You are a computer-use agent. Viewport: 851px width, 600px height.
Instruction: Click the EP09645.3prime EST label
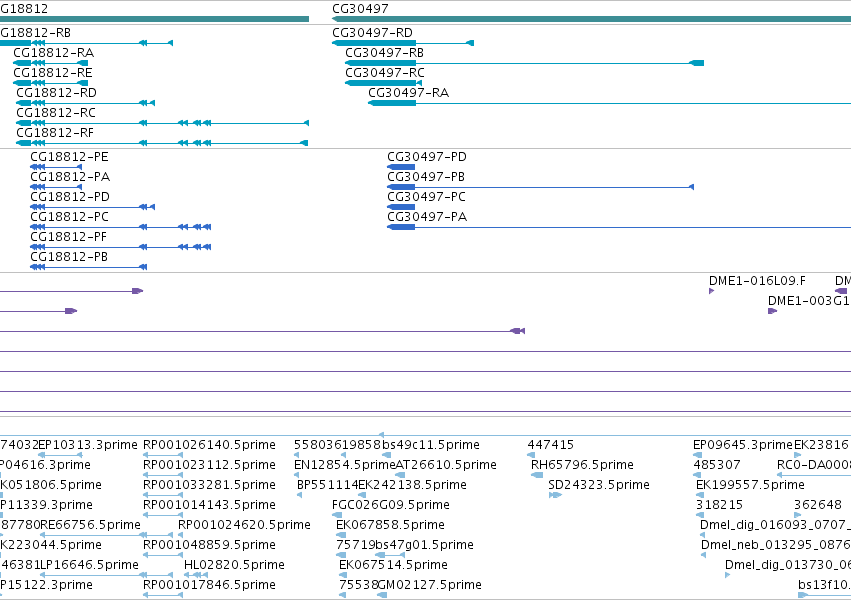743,445
